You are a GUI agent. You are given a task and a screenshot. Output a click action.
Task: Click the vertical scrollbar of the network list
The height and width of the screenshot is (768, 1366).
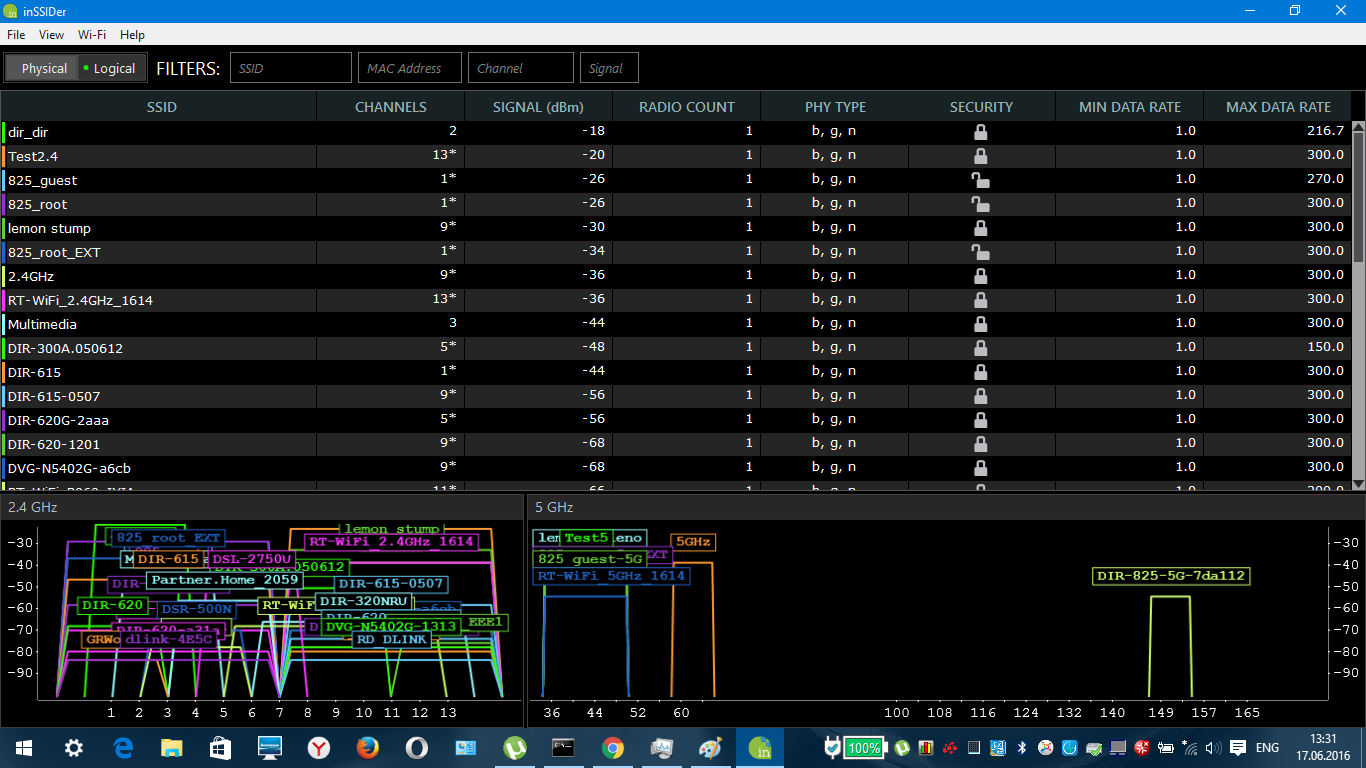coord(1358,300)
